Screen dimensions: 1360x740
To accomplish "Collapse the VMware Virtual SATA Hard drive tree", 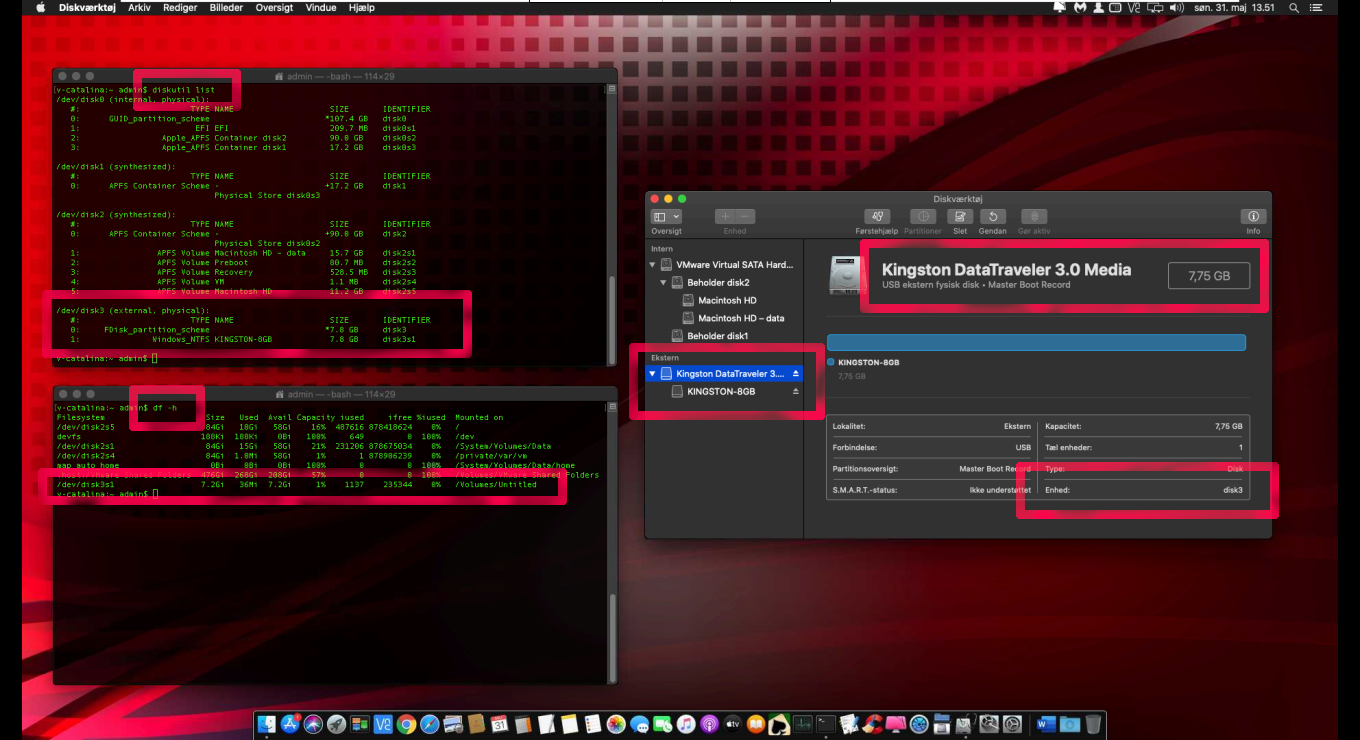I will point(654,265).
